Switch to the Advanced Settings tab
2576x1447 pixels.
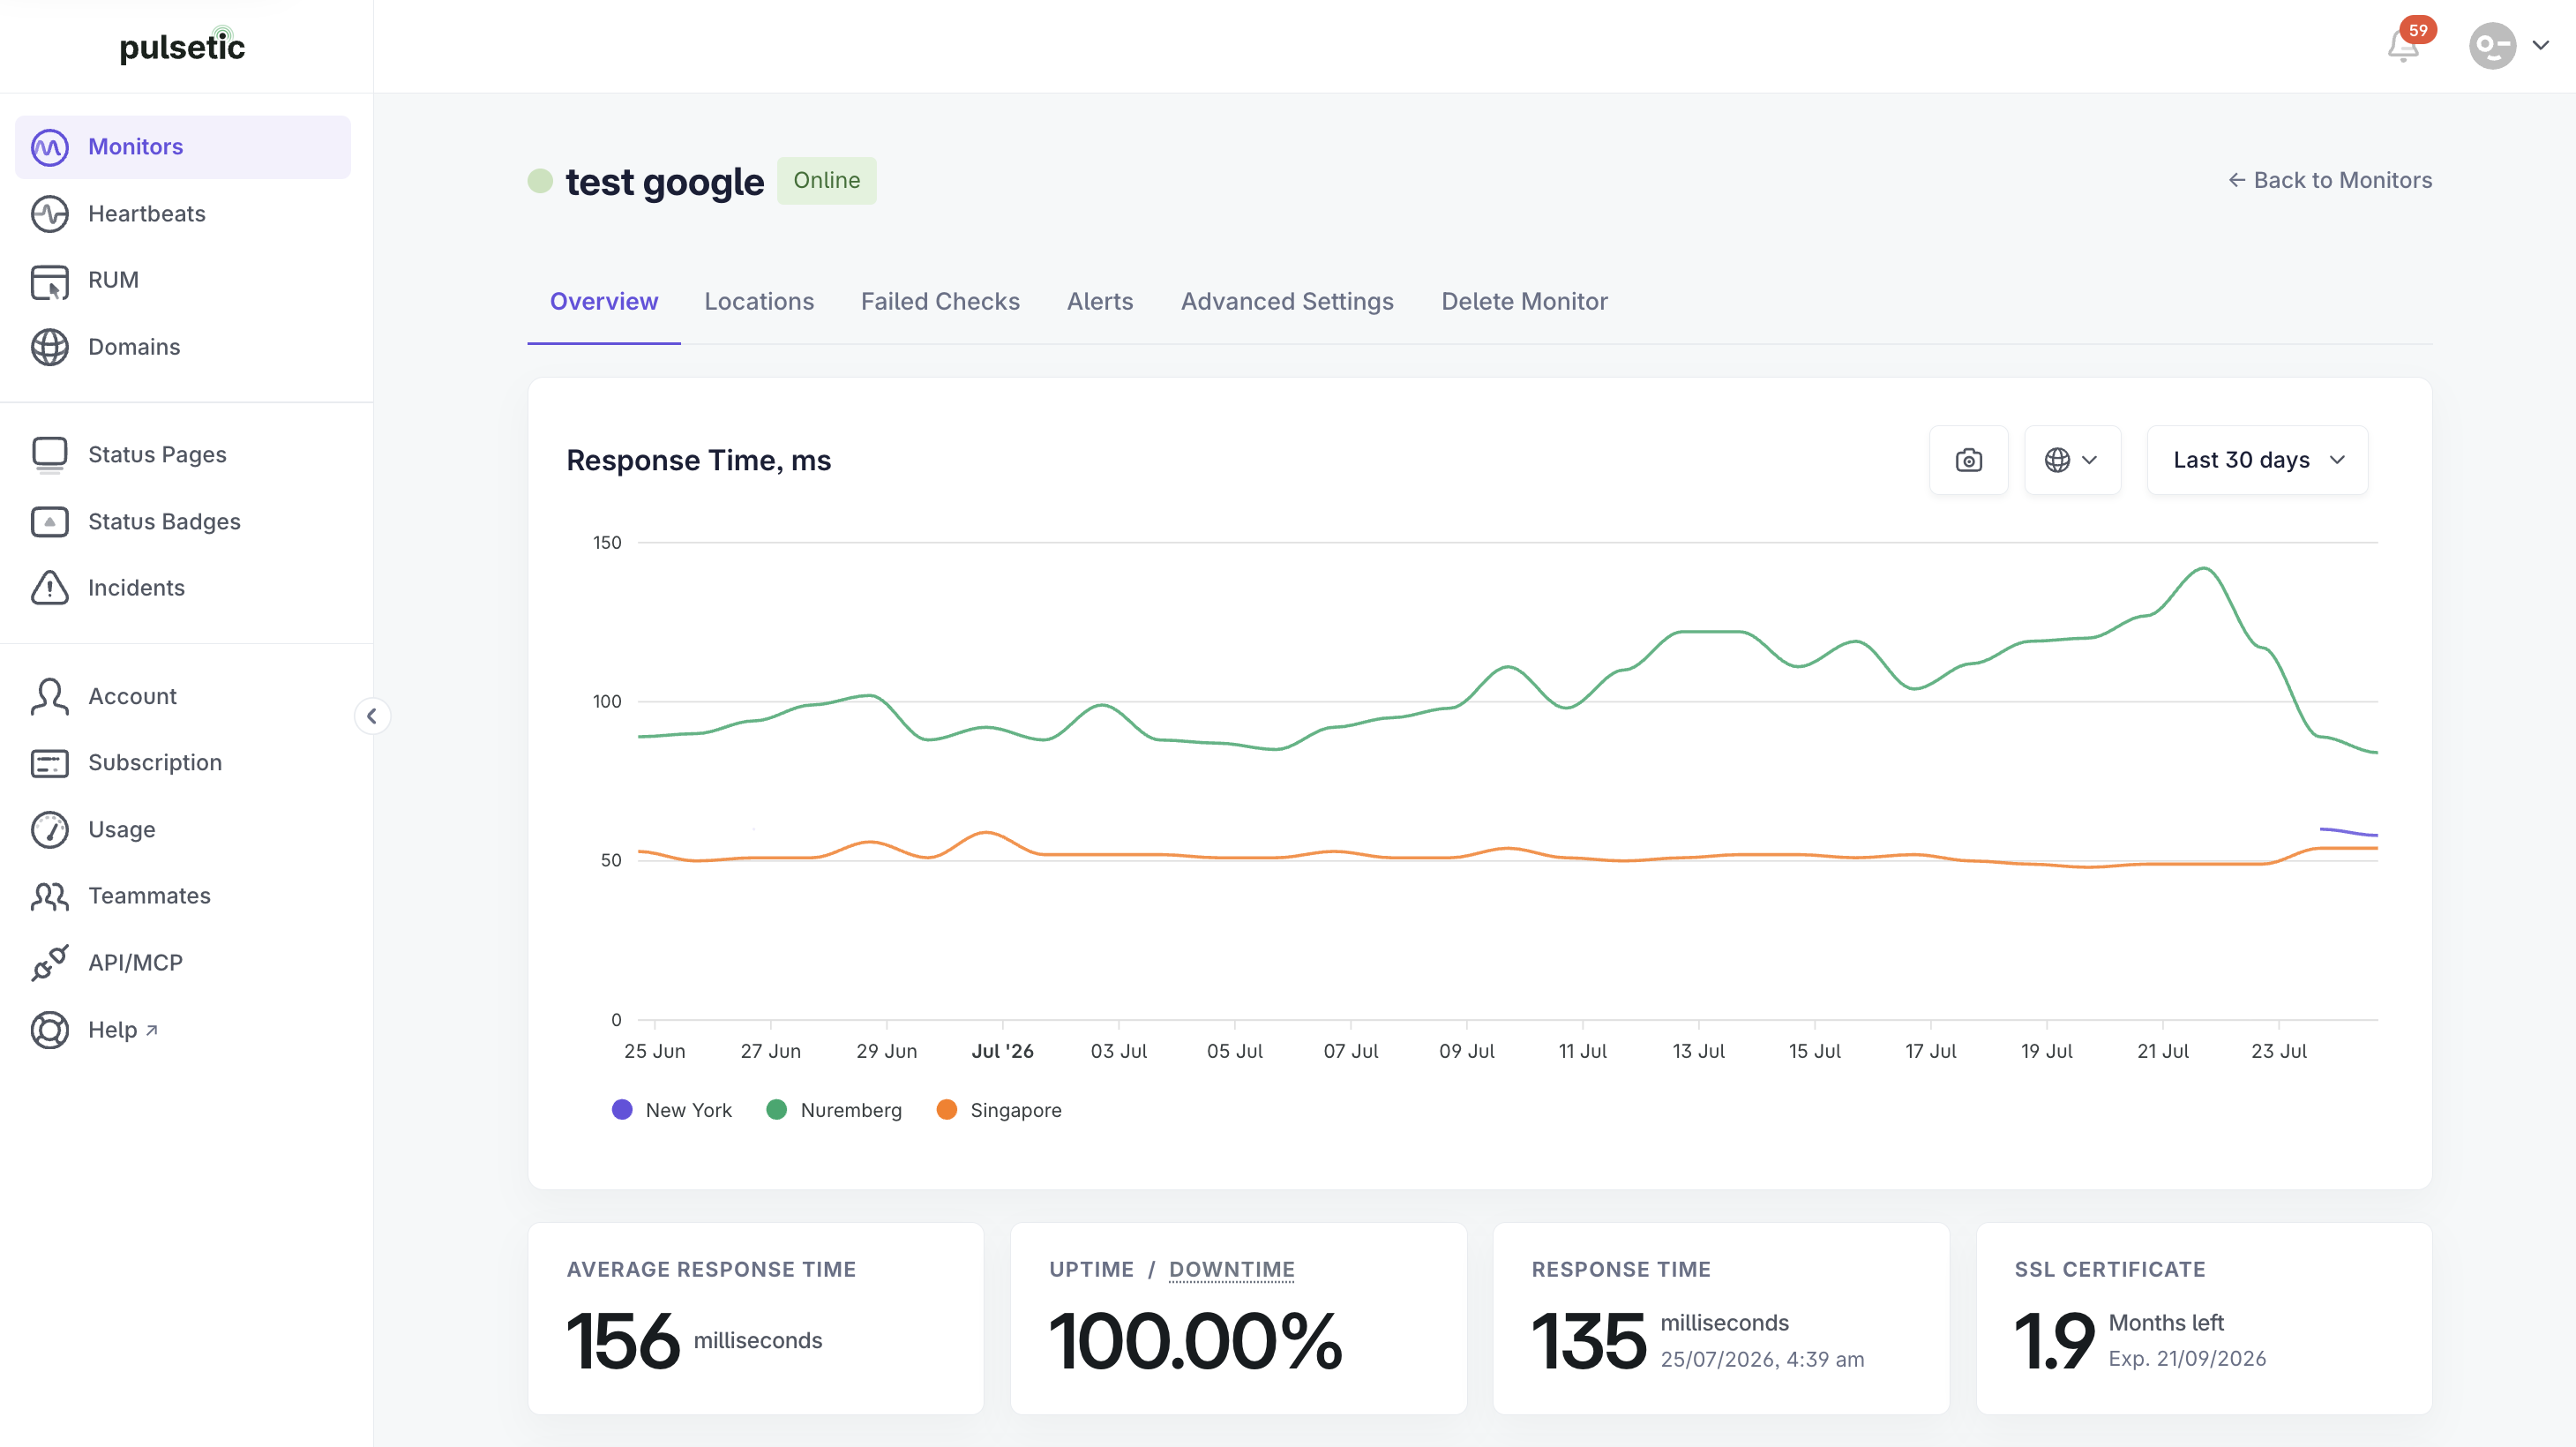point(1287,302)
